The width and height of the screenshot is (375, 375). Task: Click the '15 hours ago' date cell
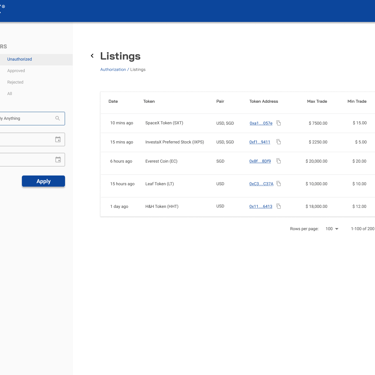tap(122, 184)
